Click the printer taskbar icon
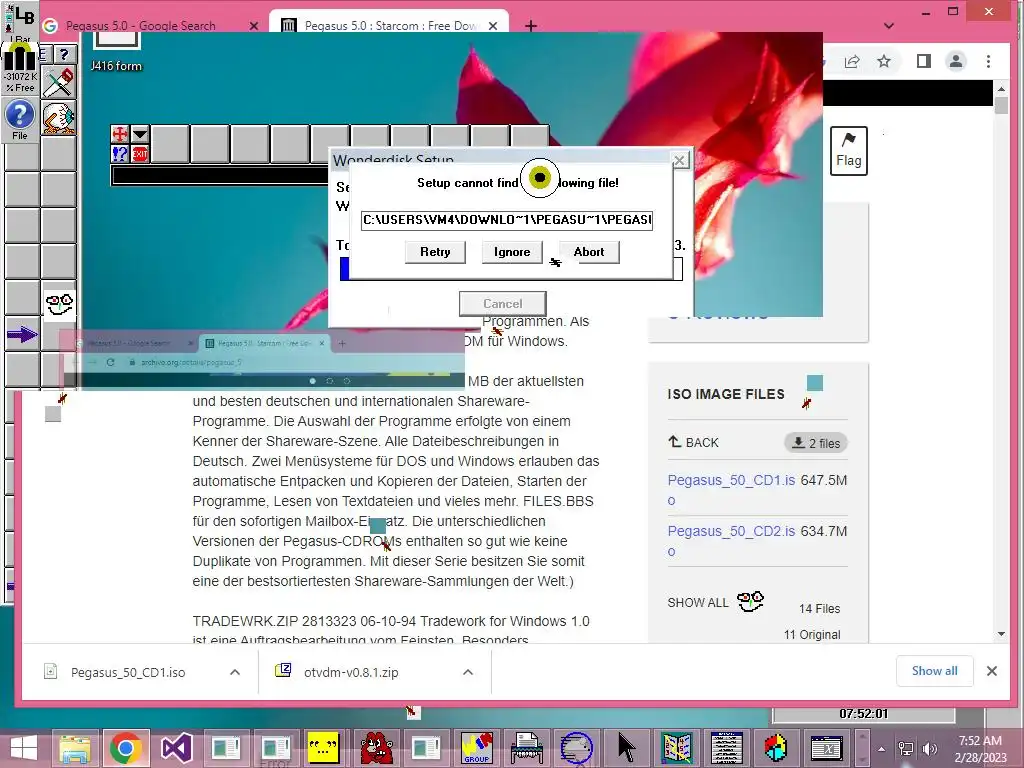The height and width of the screenshot is (768, 1024). click(x=526, y=748)
